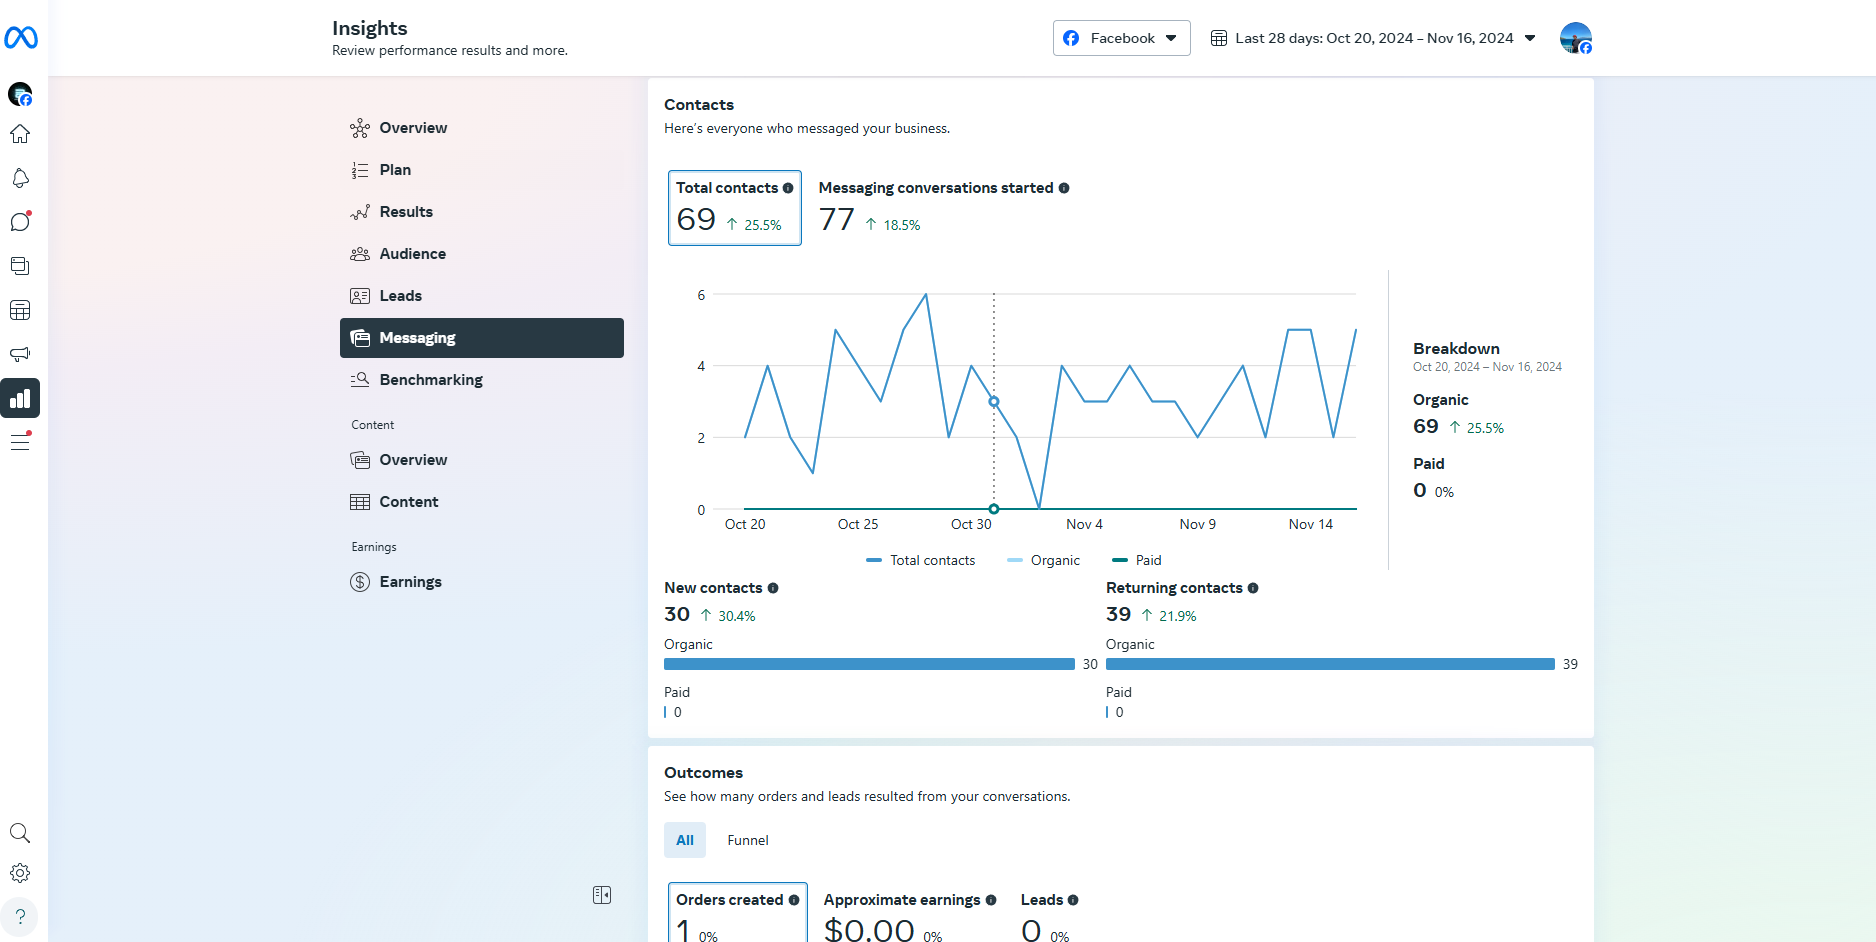The height and width of the screenshot is (942, 1876).
Task: Click the account avatar at top right
Action: [1576, 38]
